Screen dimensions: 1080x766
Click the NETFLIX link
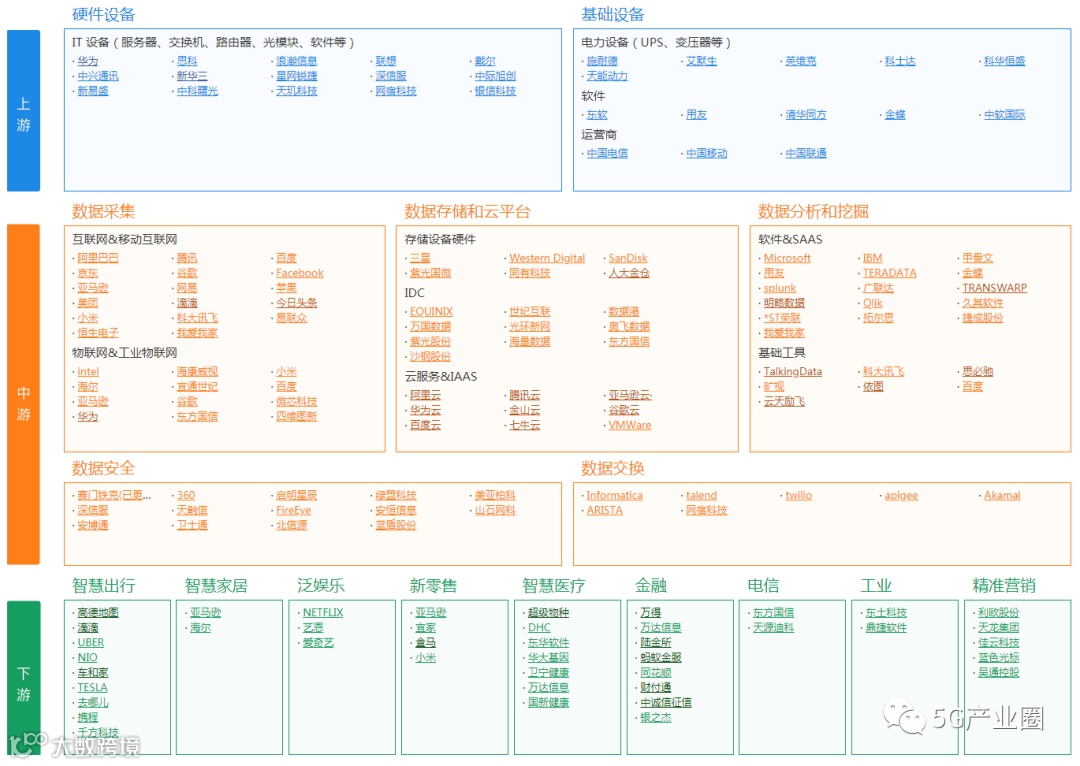[323, 613]
